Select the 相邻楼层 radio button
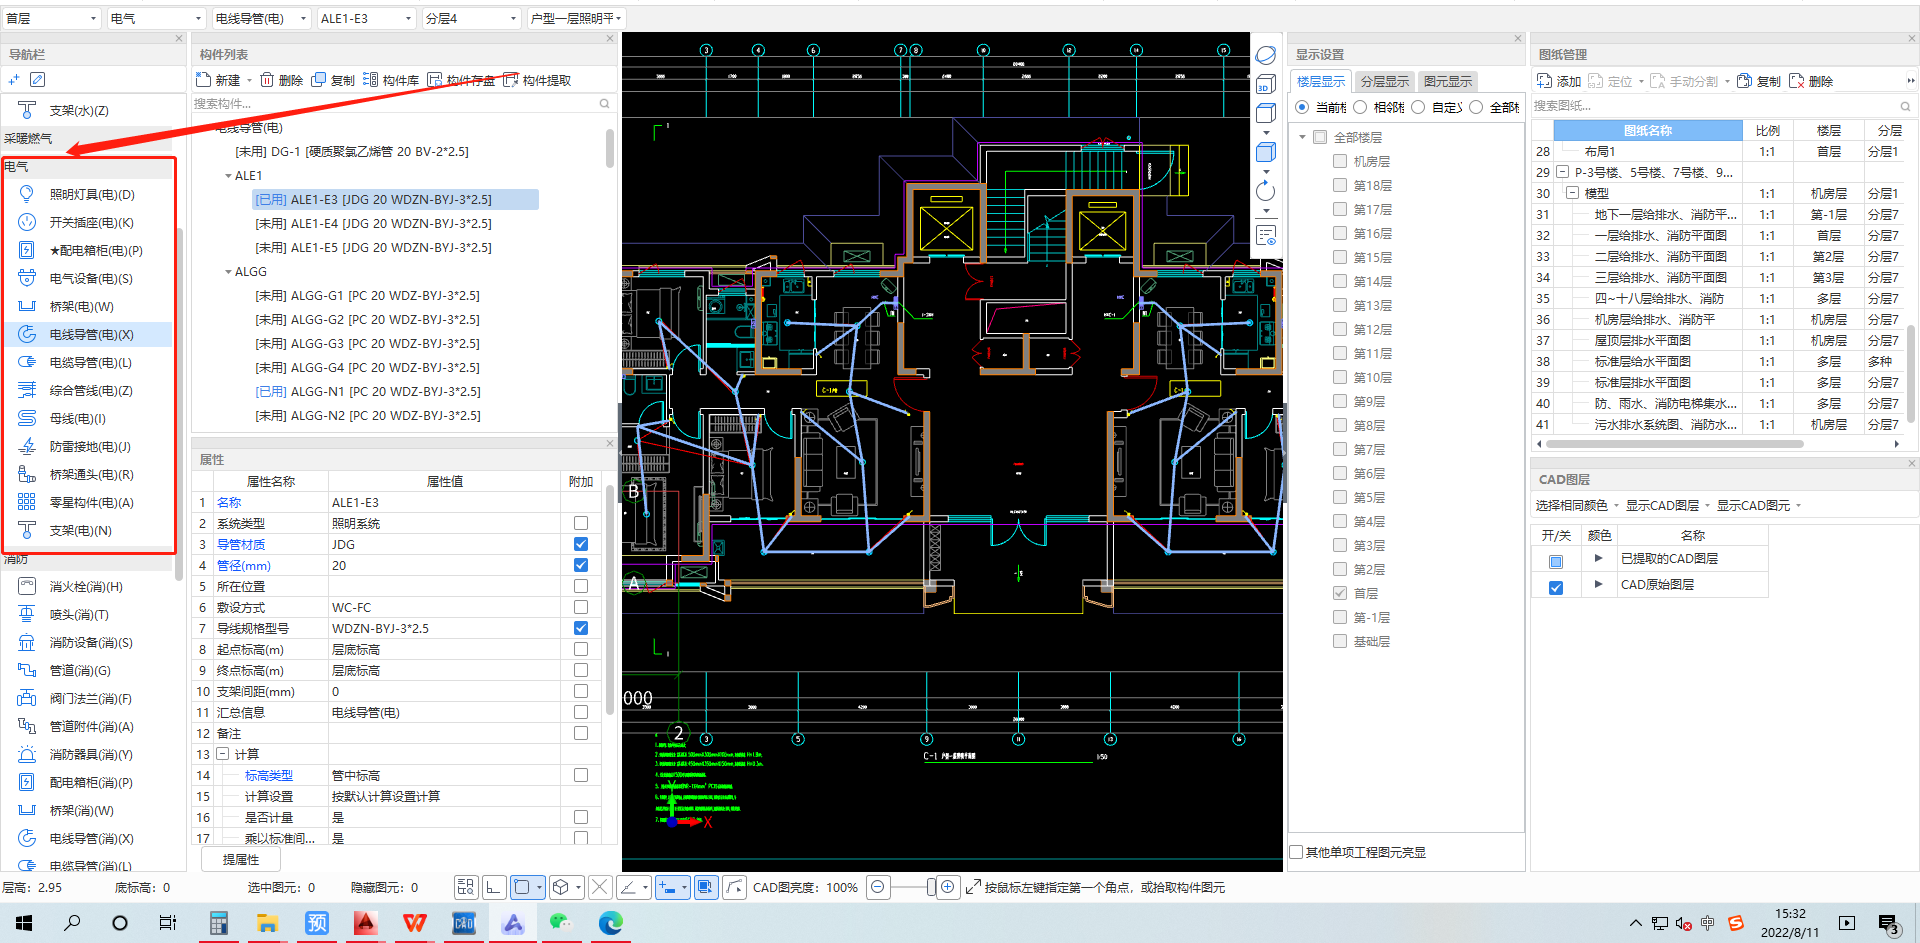Viewport: 1920px width, 943px height. [1360, 107]
